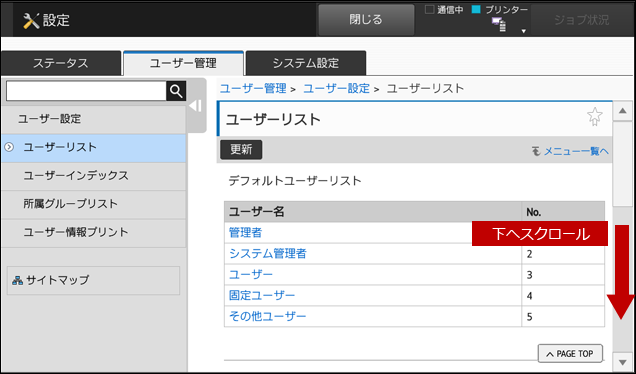636x374 pixels.
Task: Collapse the sidebar panel arrow
Action: pyautogui.click(x=196, y=106)
